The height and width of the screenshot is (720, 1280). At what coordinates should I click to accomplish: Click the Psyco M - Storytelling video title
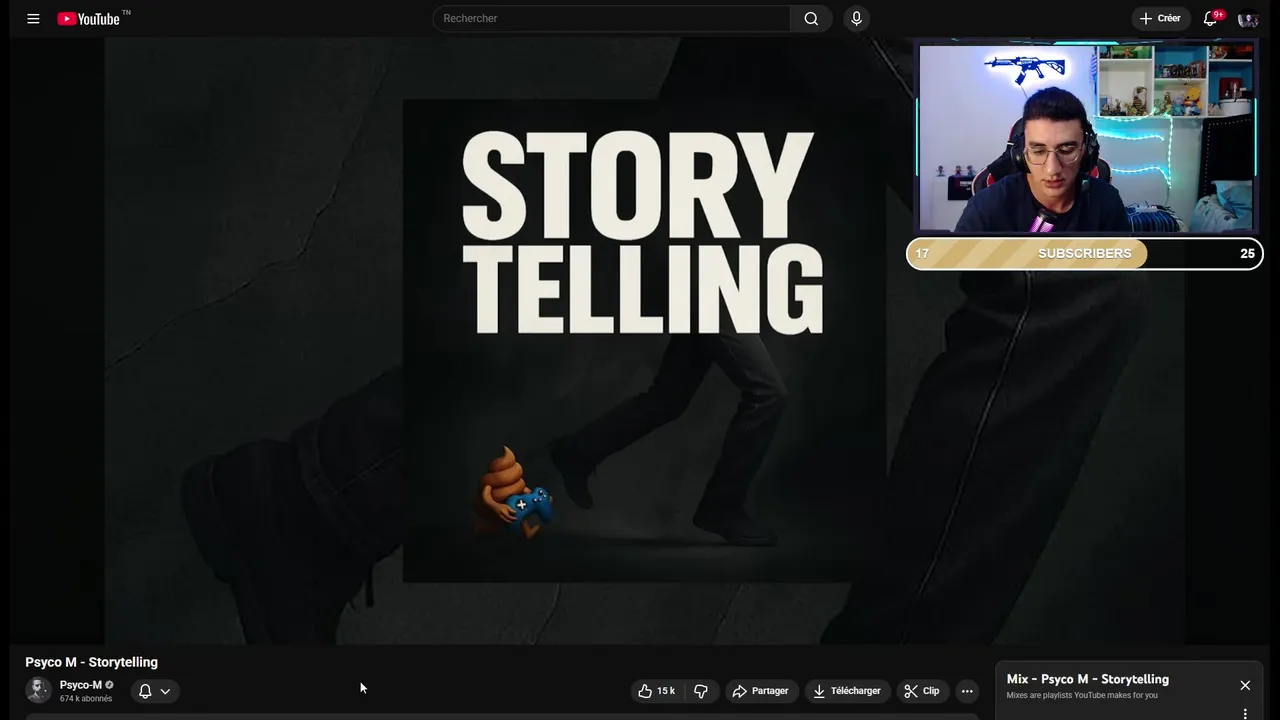click(x=92, y=662)
